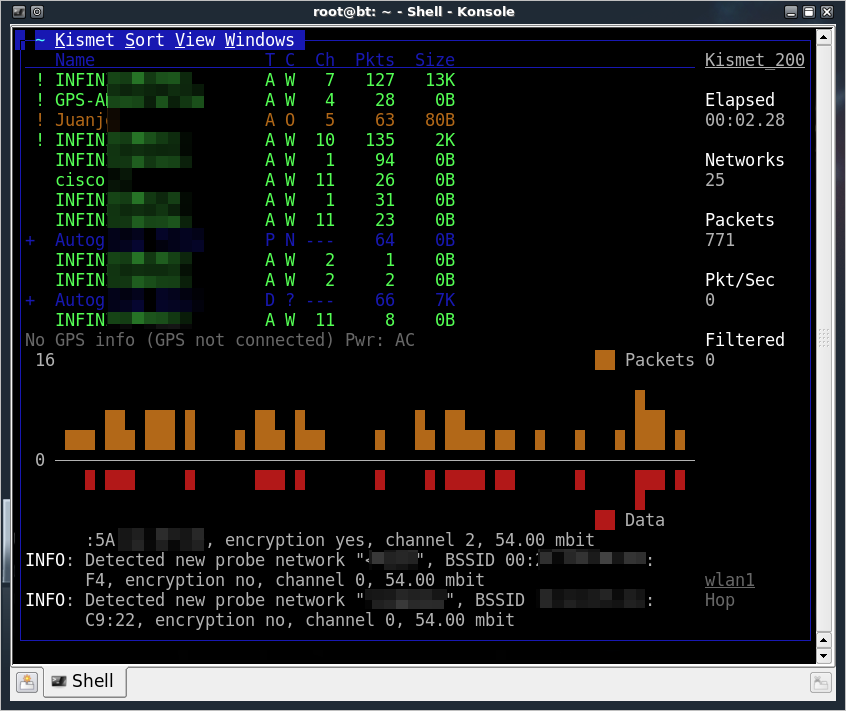Viewport: 846px width, 711px height.
Task: Click the red Data legend square
Action: 605,520
